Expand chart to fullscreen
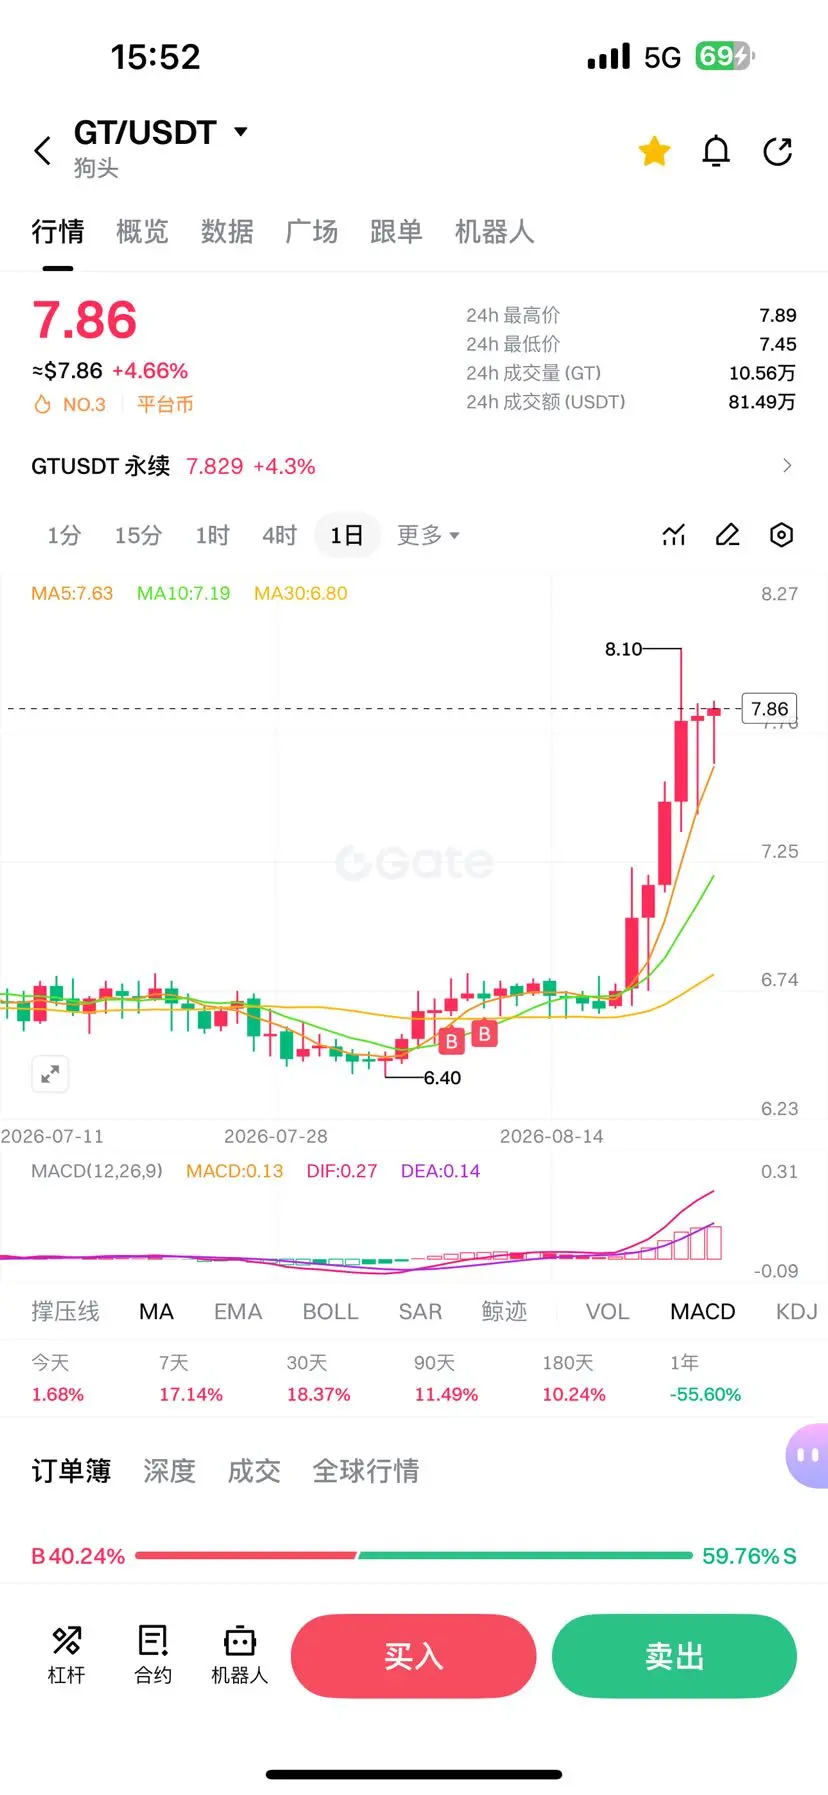The height and width of the screenshot is (1795, 828). 50,1075
